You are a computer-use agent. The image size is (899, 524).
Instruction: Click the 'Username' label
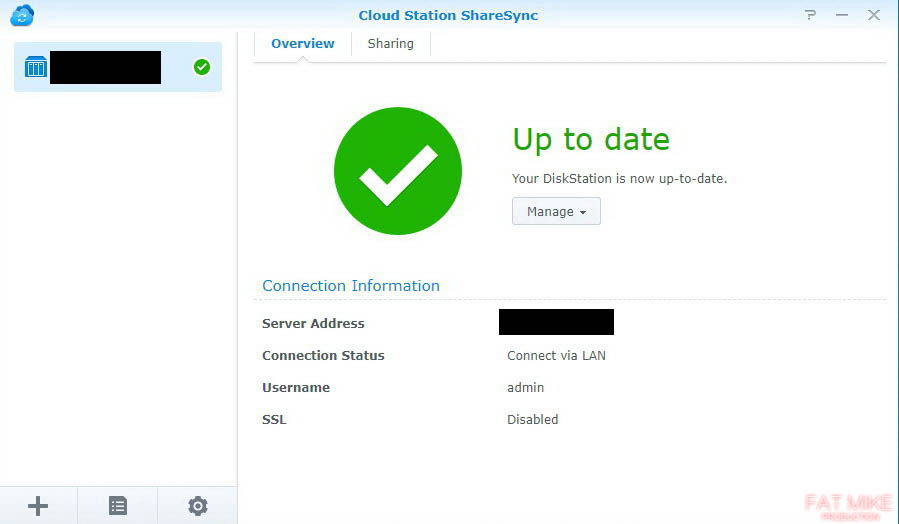point(296,388)
